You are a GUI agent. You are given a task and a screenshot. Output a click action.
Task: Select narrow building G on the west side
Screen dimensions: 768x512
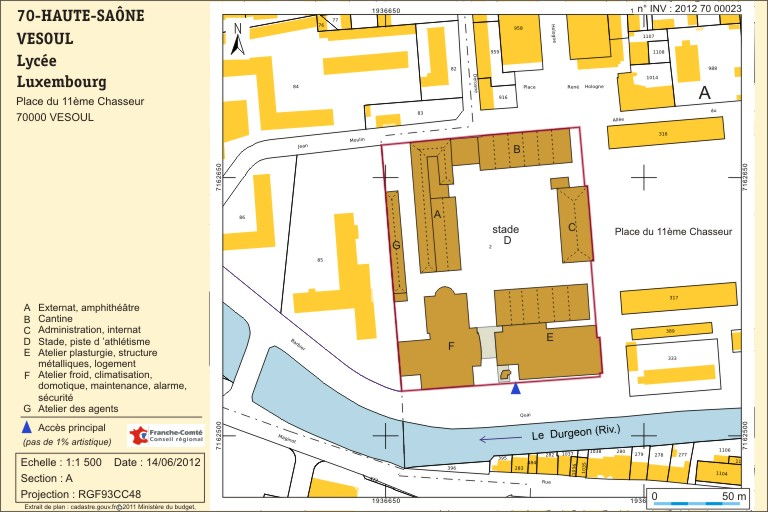(397, 245)
